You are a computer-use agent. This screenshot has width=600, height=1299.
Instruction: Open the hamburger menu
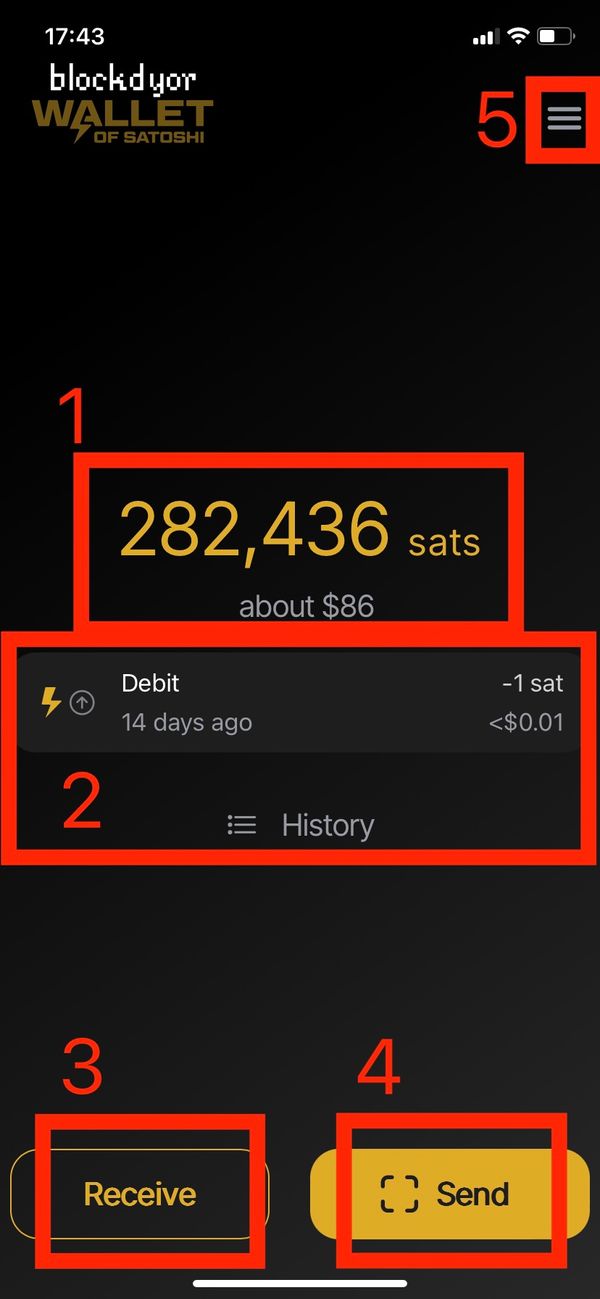[563, 120]
